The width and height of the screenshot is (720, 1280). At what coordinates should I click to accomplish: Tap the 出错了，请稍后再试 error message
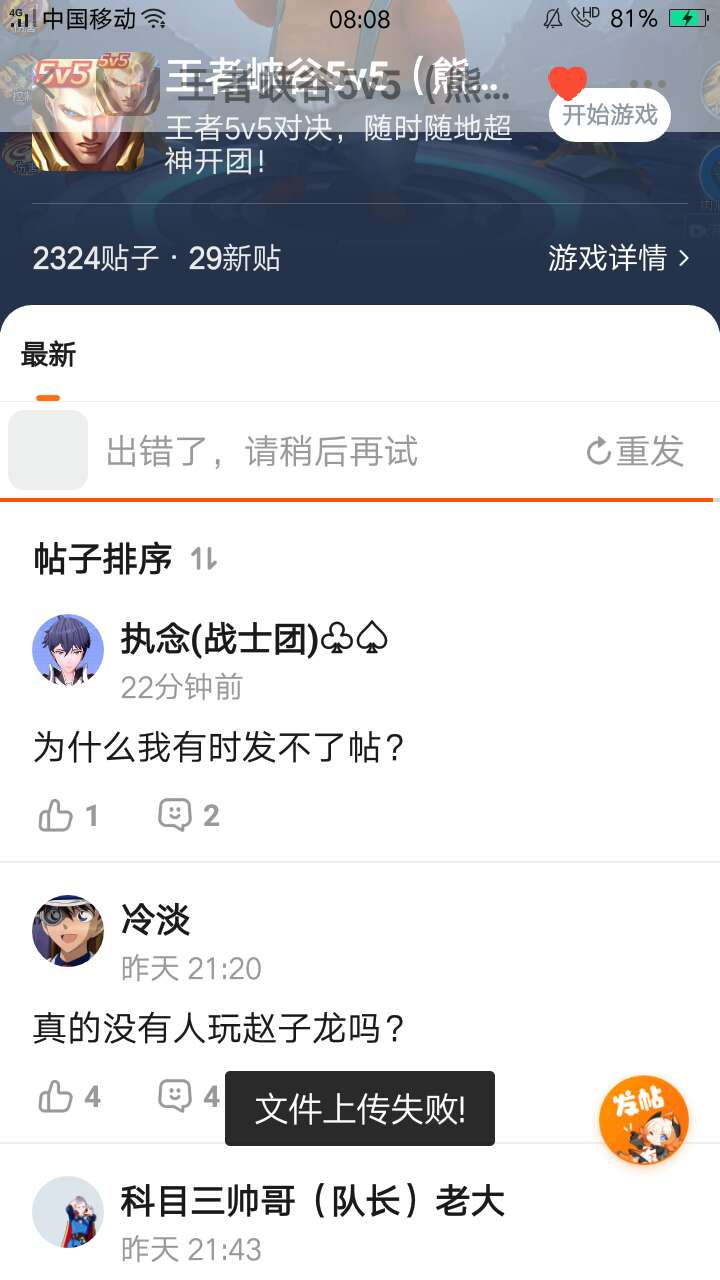click(x=262, y=452)
